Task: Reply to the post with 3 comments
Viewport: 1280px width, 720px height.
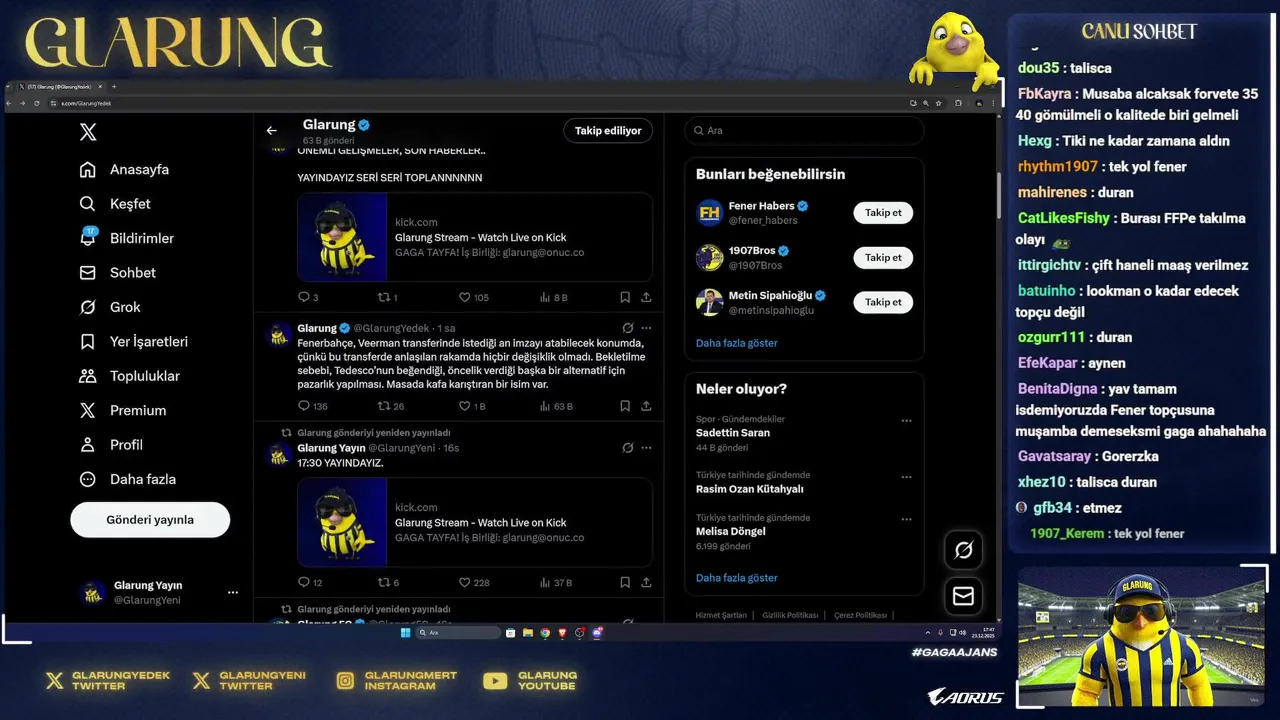Action: (x=308, y=297)
